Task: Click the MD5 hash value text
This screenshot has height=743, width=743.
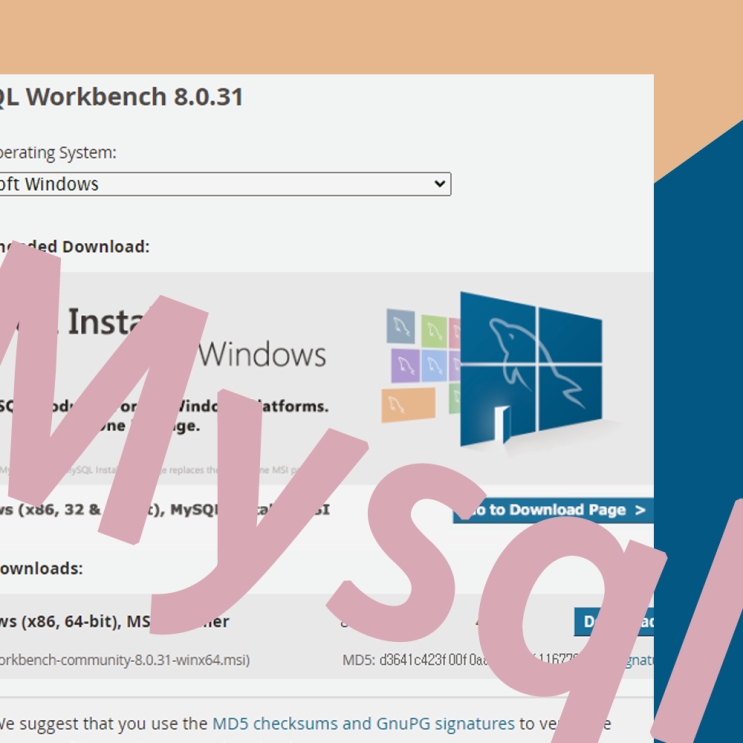Action: pos(479,660)
